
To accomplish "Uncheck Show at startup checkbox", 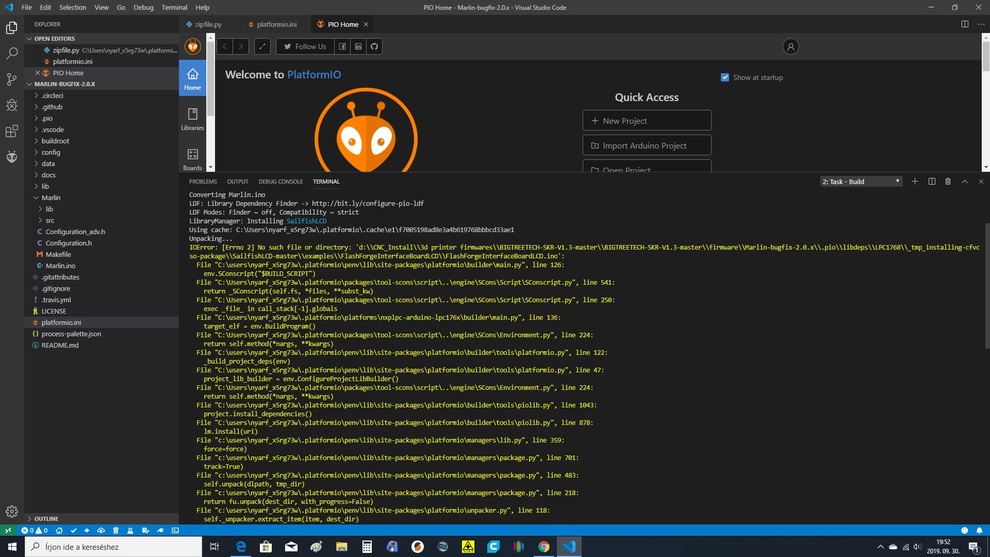I will (x=725, y=77).
